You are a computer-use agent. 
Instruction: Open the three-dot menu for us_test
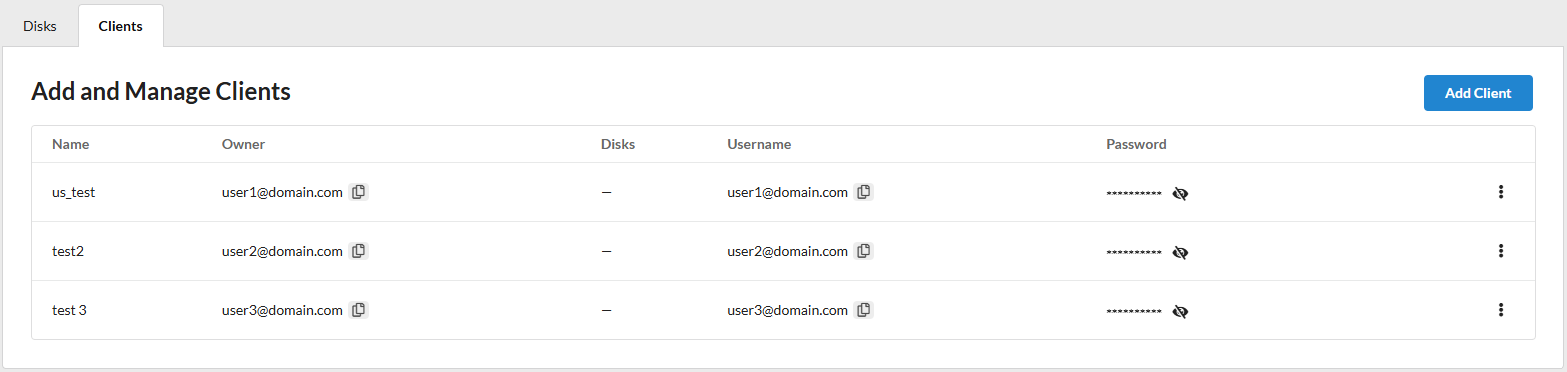coord(1500,192)
